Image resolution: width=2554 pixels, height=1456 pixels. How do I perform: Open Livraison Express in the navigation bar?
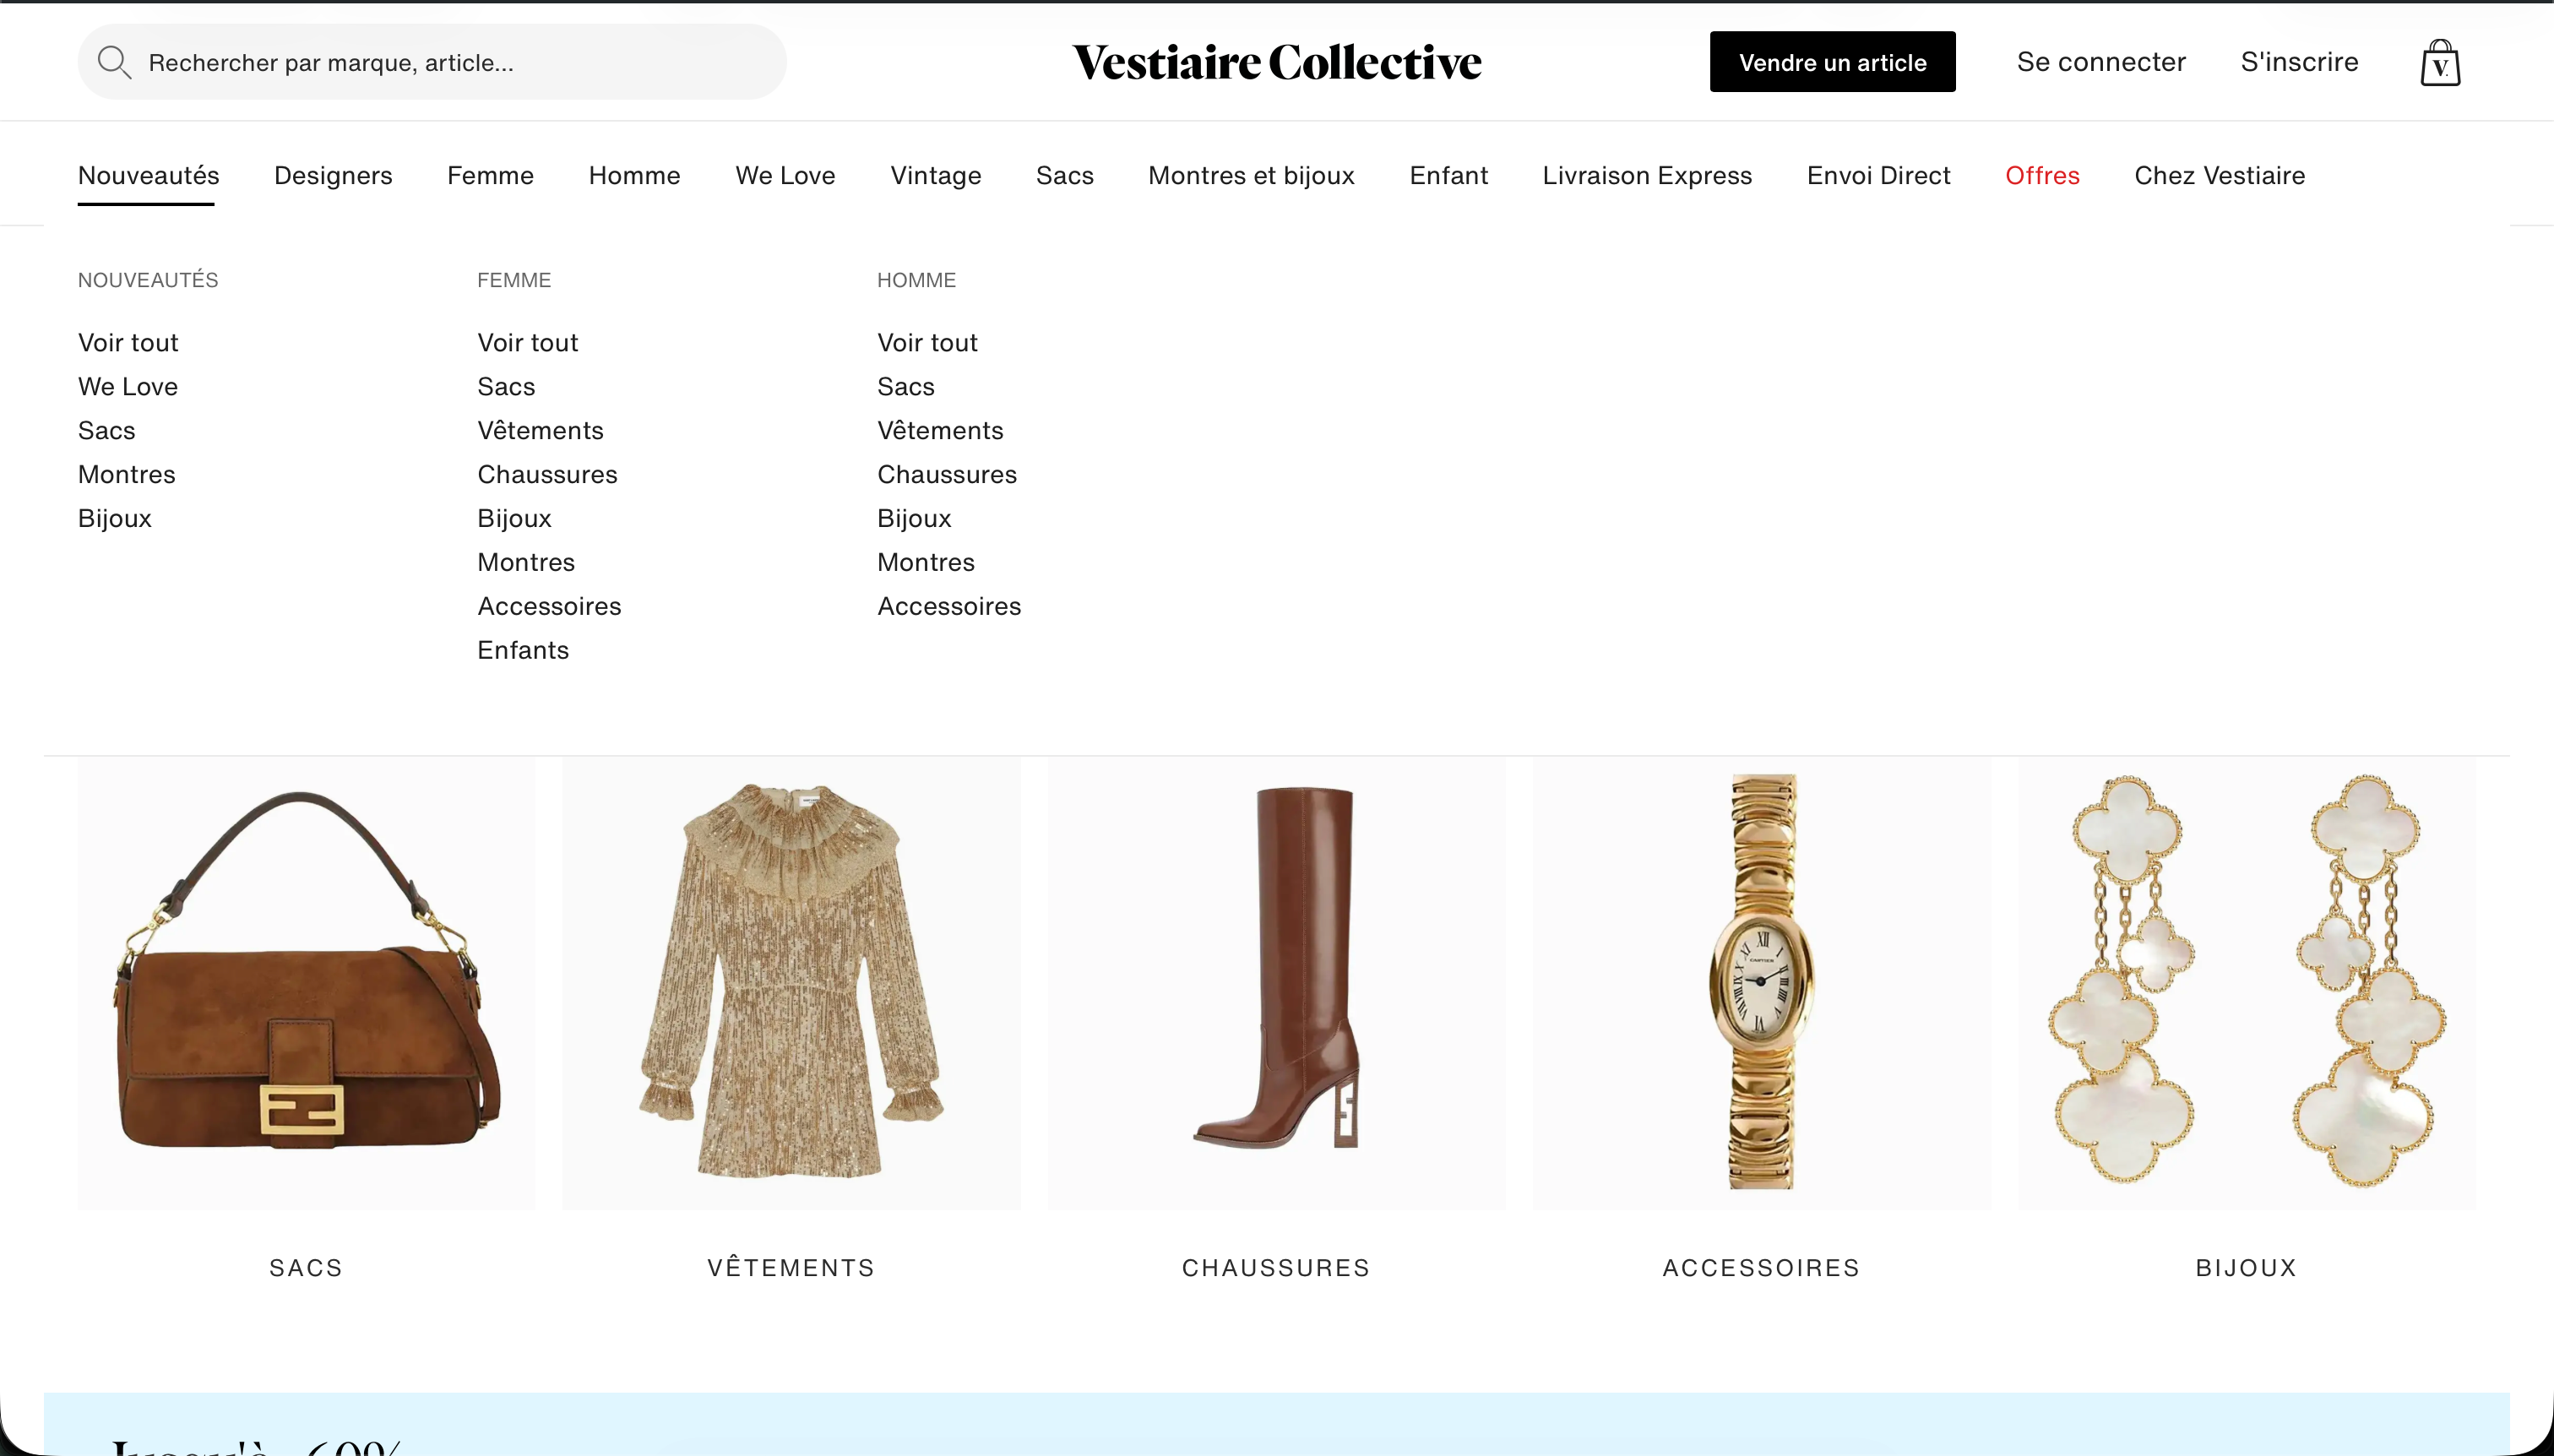click(x=1647, y=176)
